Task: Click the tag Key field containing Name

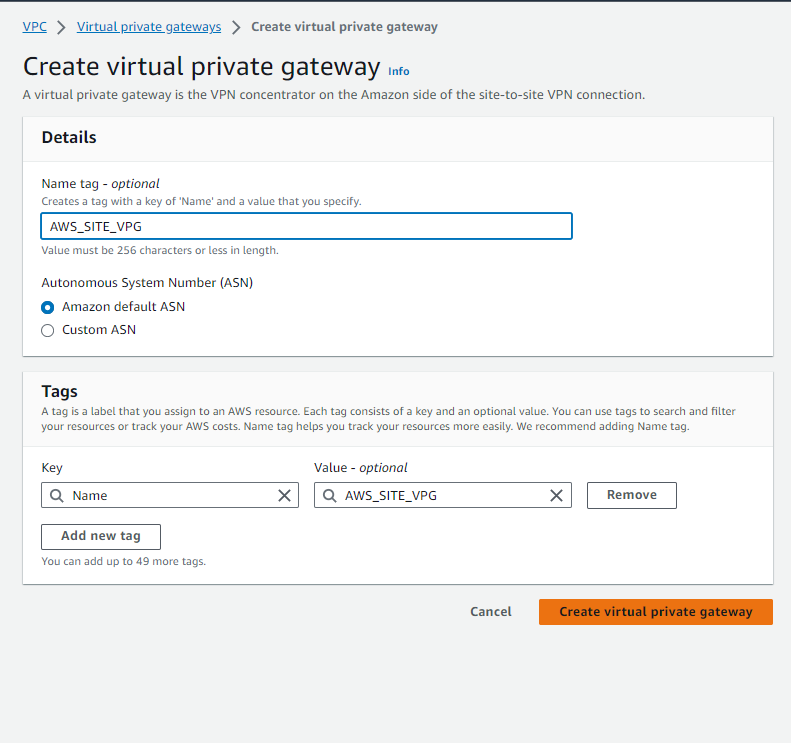Action: [170, 495]
